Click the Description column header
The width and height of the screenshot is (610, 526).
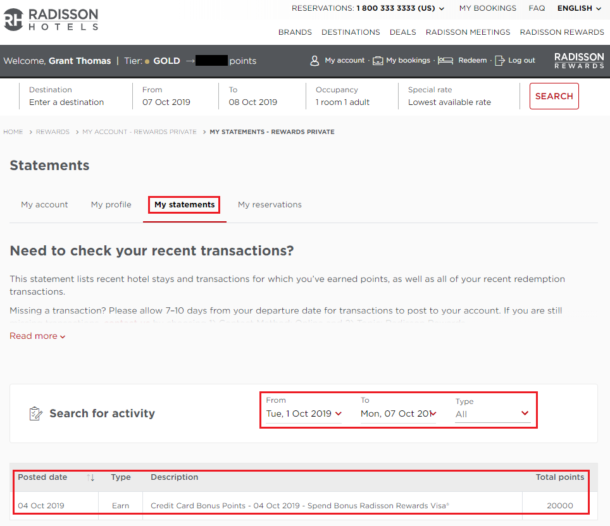(174, 477)
